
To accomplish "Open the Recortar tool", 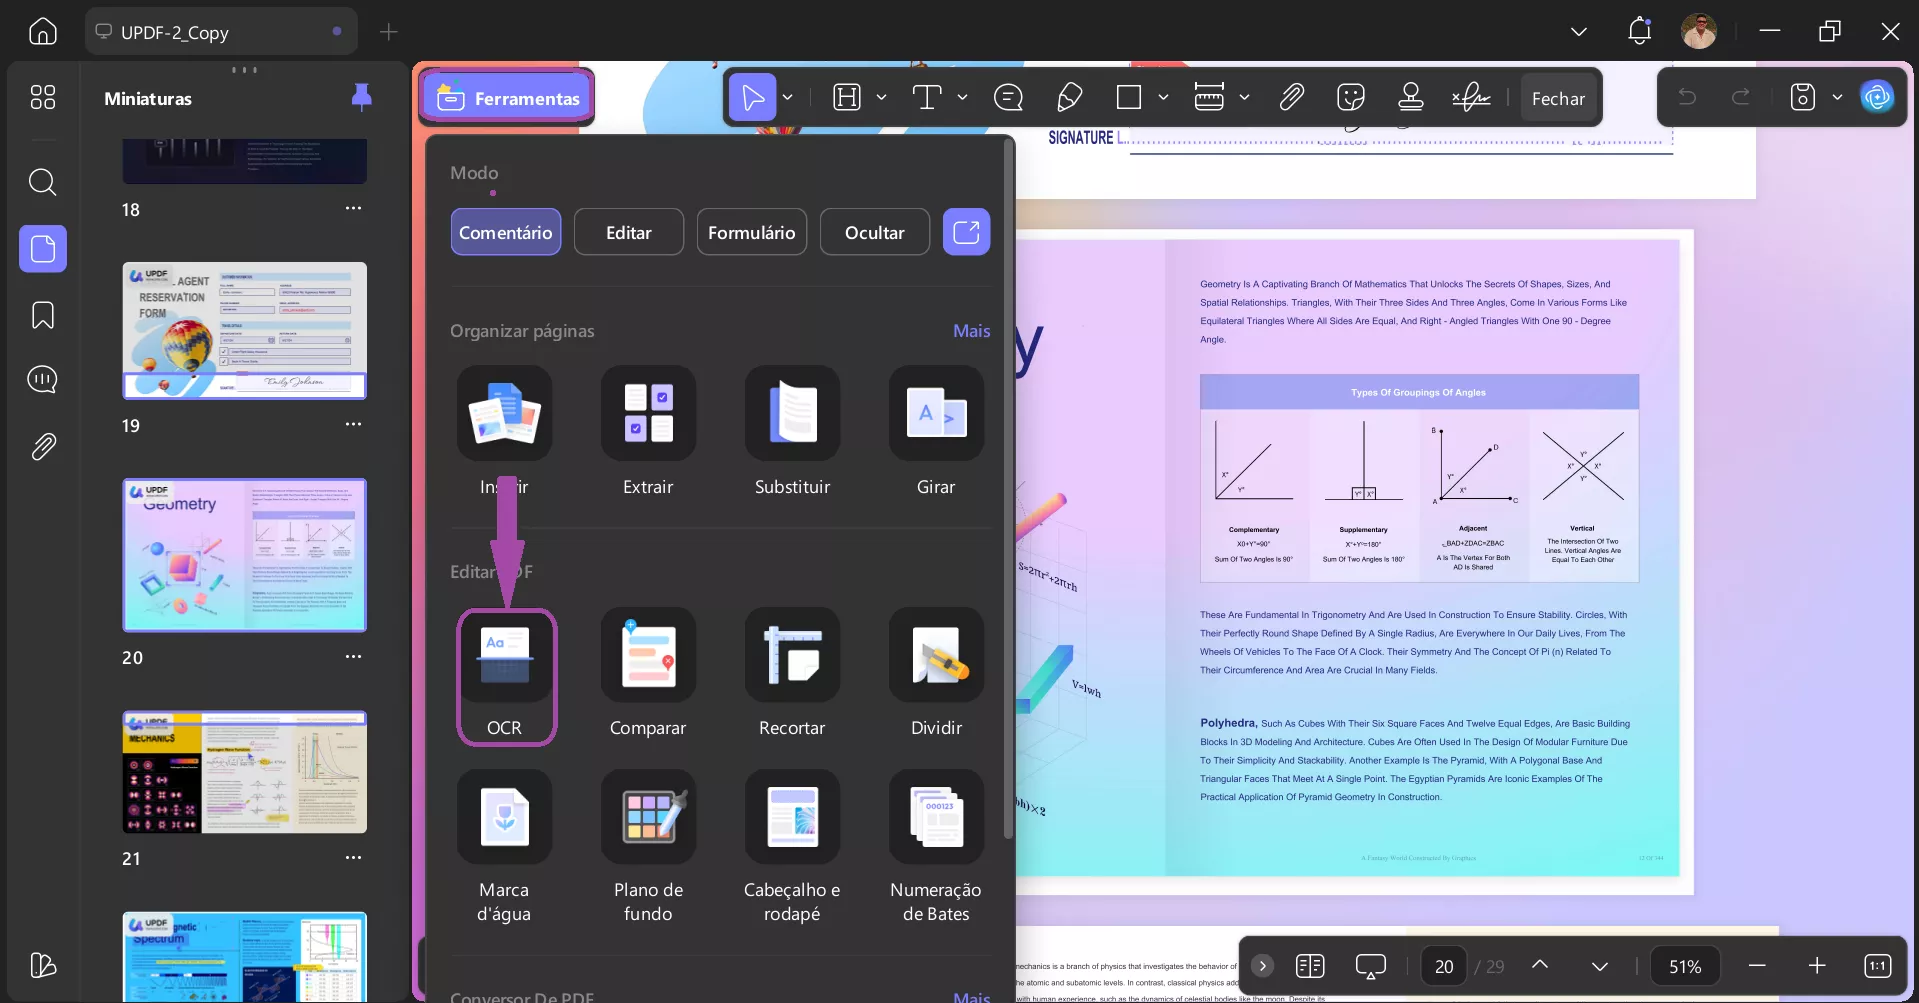I will [x=792, y=673].
